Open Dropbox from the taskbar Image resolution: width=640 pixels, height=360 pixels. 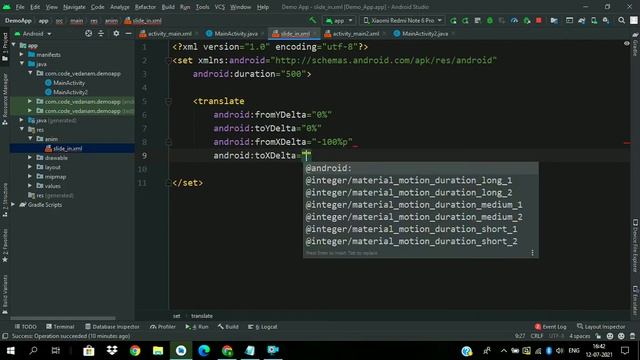point(112,350)
